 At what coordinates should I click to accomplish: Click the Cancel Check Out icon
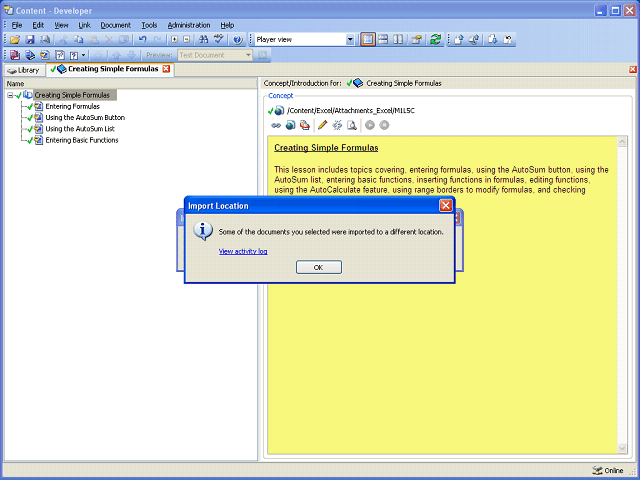click(508, 40)
